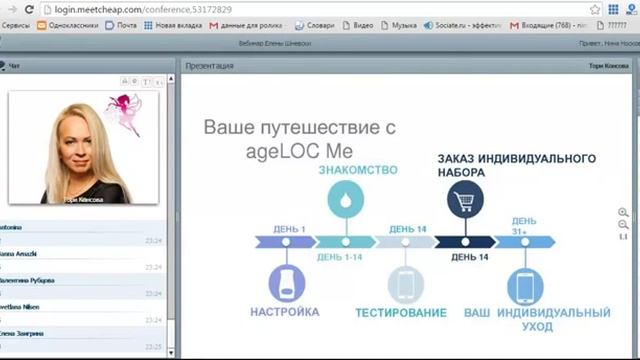Image resolution: width=640 pixels, height=360 pixels.
Task: Open the Музыка bookmark
Action: tap(399, 25)
